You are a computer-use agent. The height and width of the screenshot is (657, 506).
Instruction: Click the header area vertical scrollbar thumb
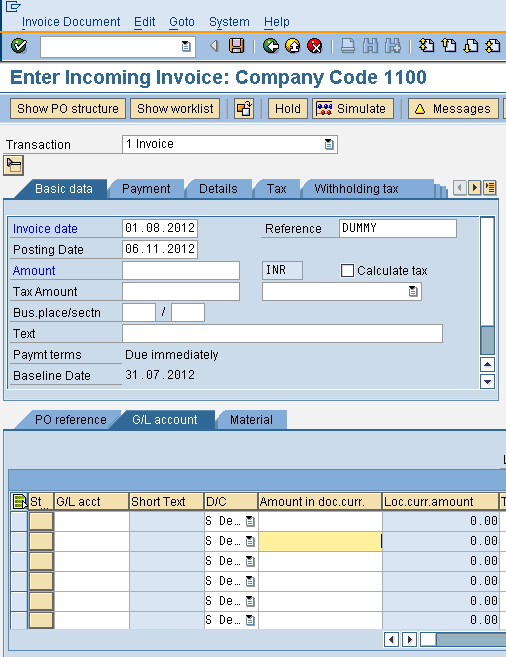point(487,340)
